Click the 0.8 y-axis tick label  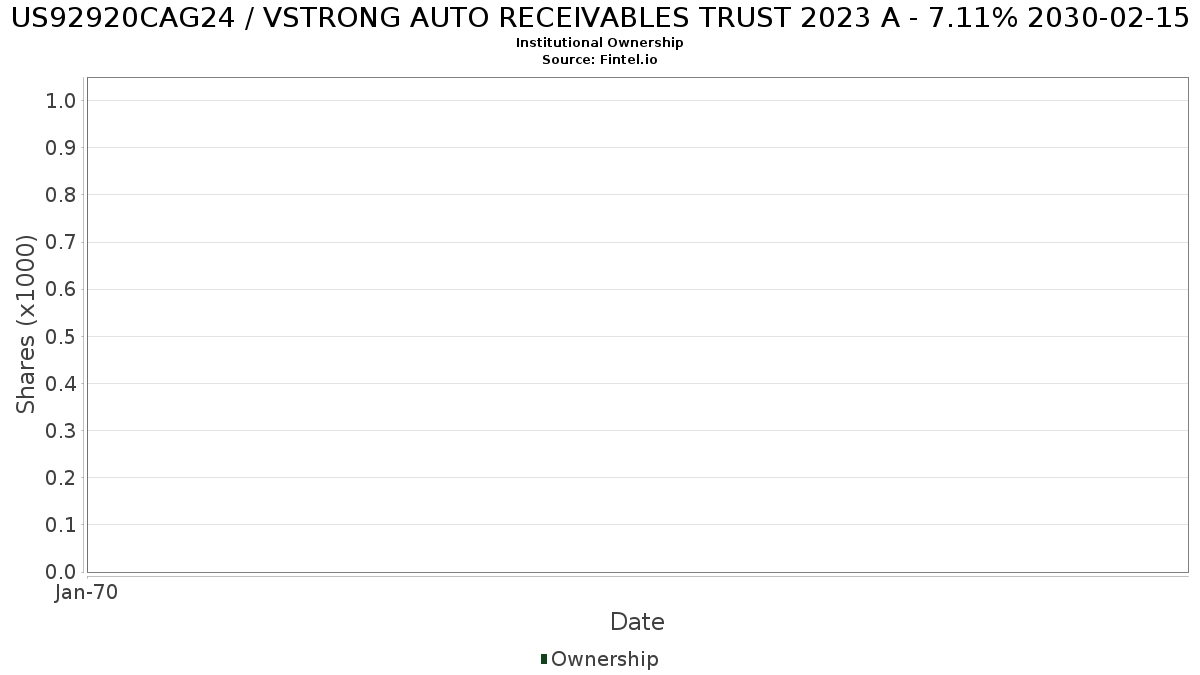pyautogui.click(x=61, y=194)
